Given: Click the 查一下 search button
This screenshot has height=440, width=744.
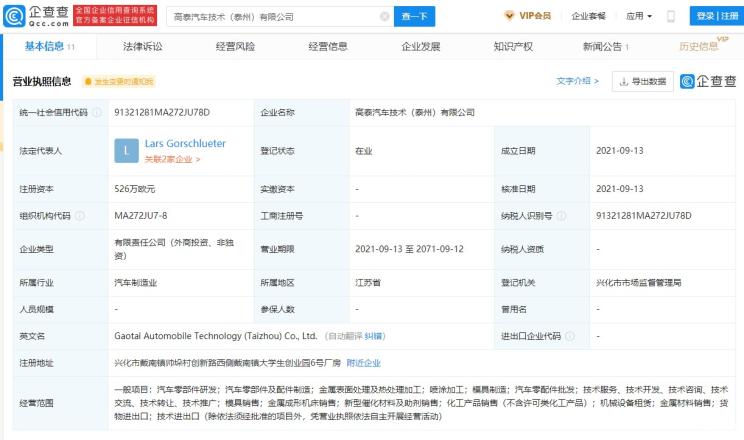Looking at the screenshot, I should [414, 17].
